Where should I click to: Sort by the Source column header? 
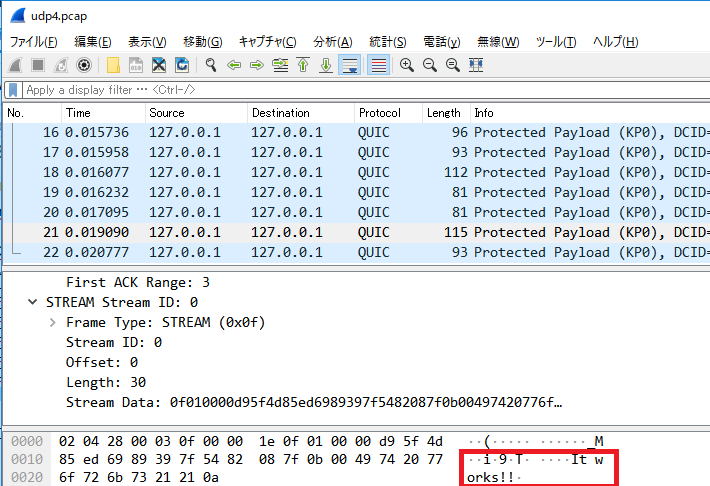click(197, 113)
